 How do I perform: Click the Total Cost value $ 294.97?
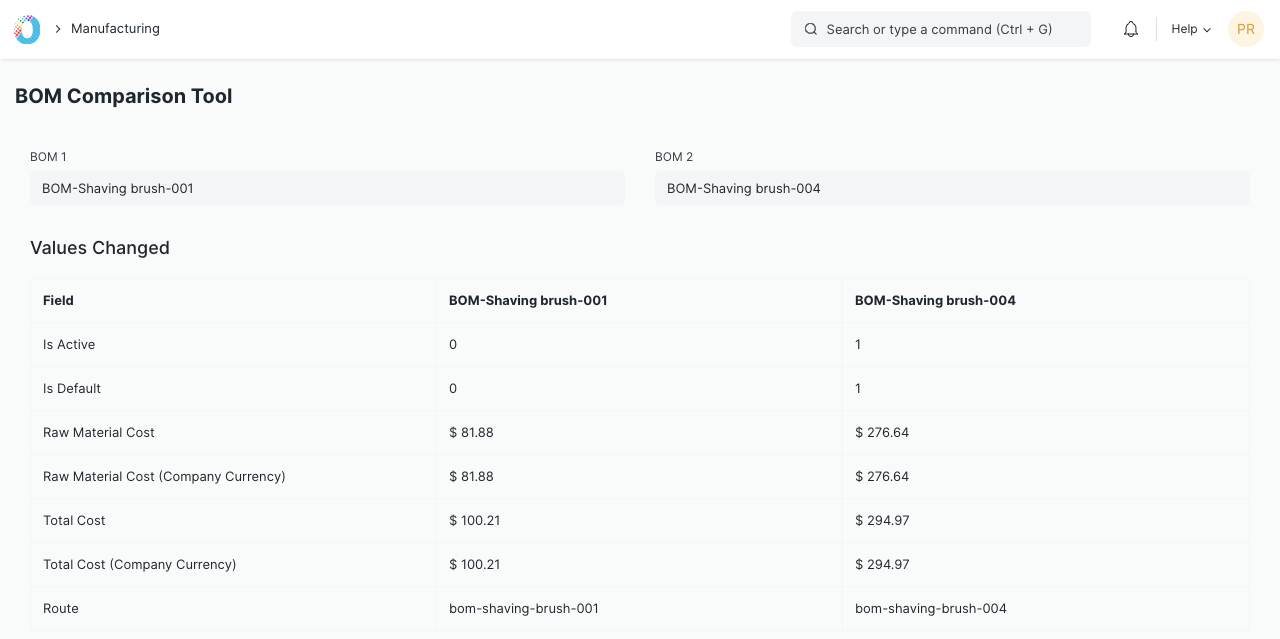[x=882, y=520]
